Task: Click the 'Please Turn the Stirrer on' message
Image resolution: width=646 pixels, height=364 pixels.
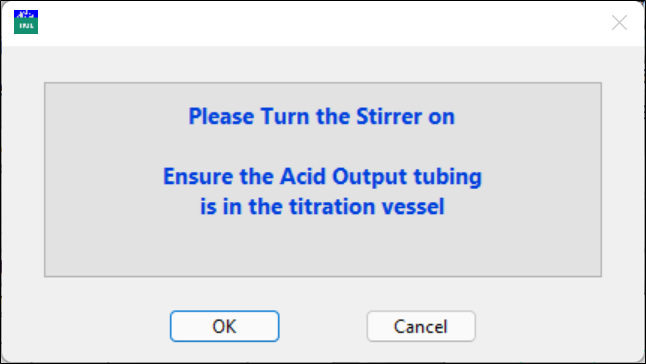Action: 321,117
